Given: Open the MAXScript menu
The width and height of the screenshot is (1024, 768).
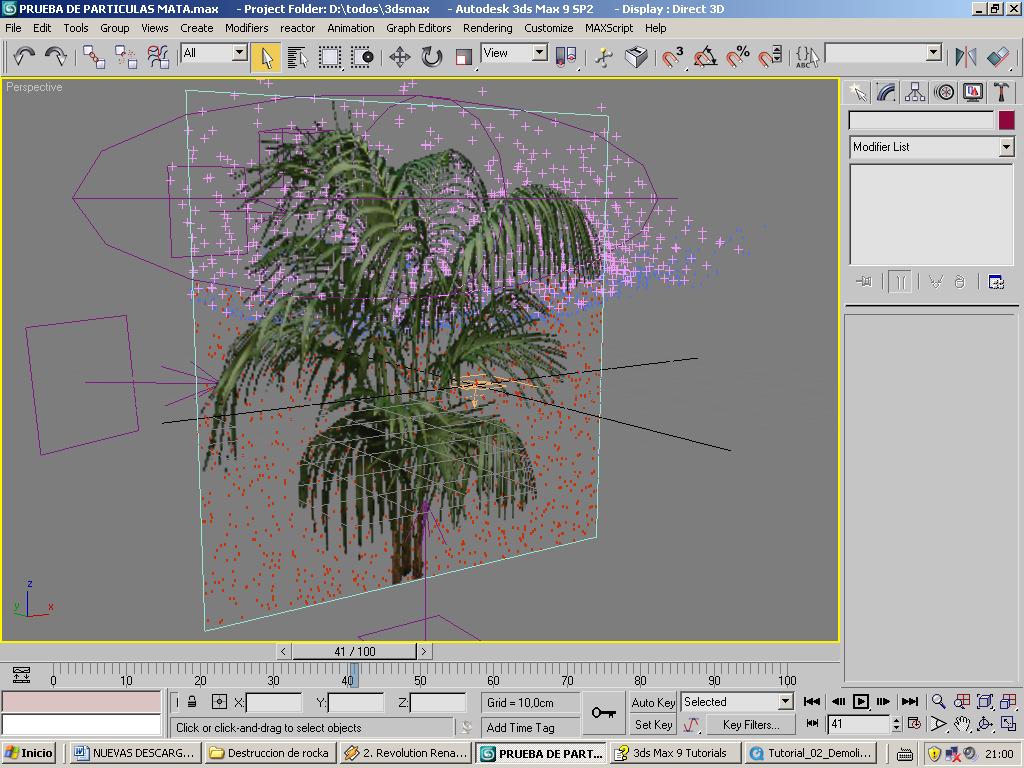Looking at the screenshot, I should (609, 28).
